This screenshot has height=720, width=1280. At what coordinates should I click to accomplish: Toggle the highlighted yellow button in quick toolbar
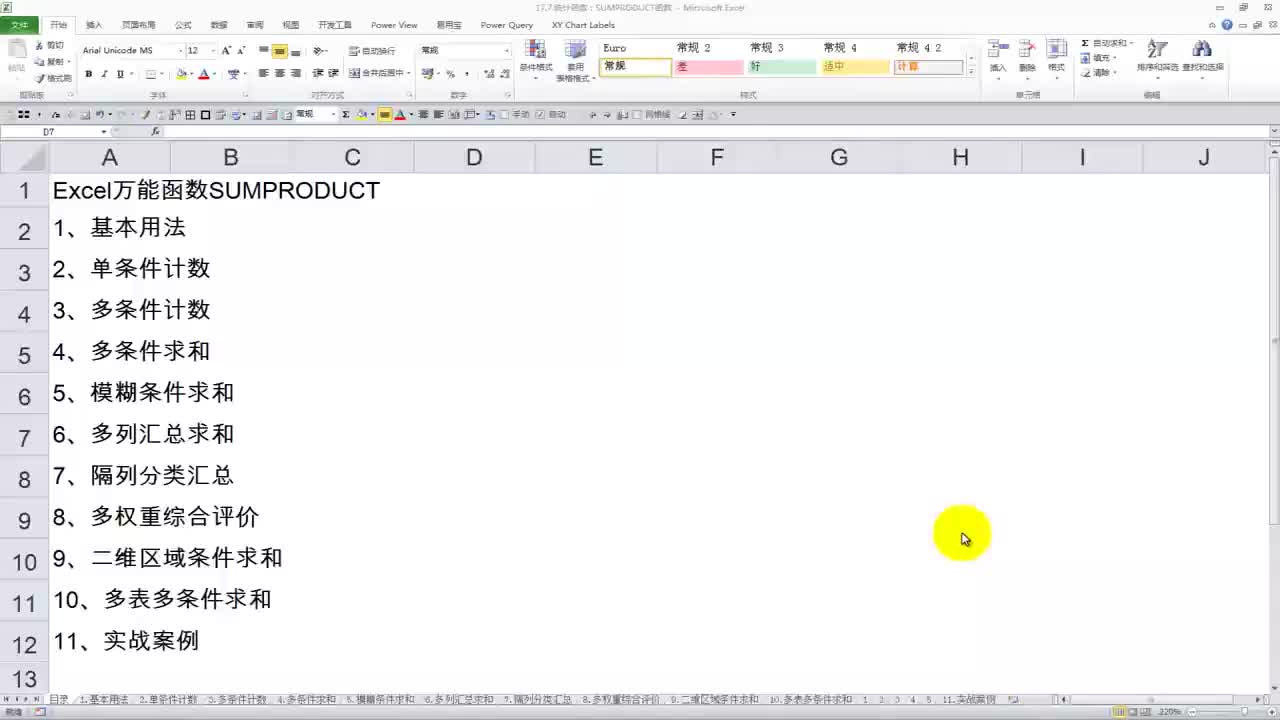pos(385,115)
